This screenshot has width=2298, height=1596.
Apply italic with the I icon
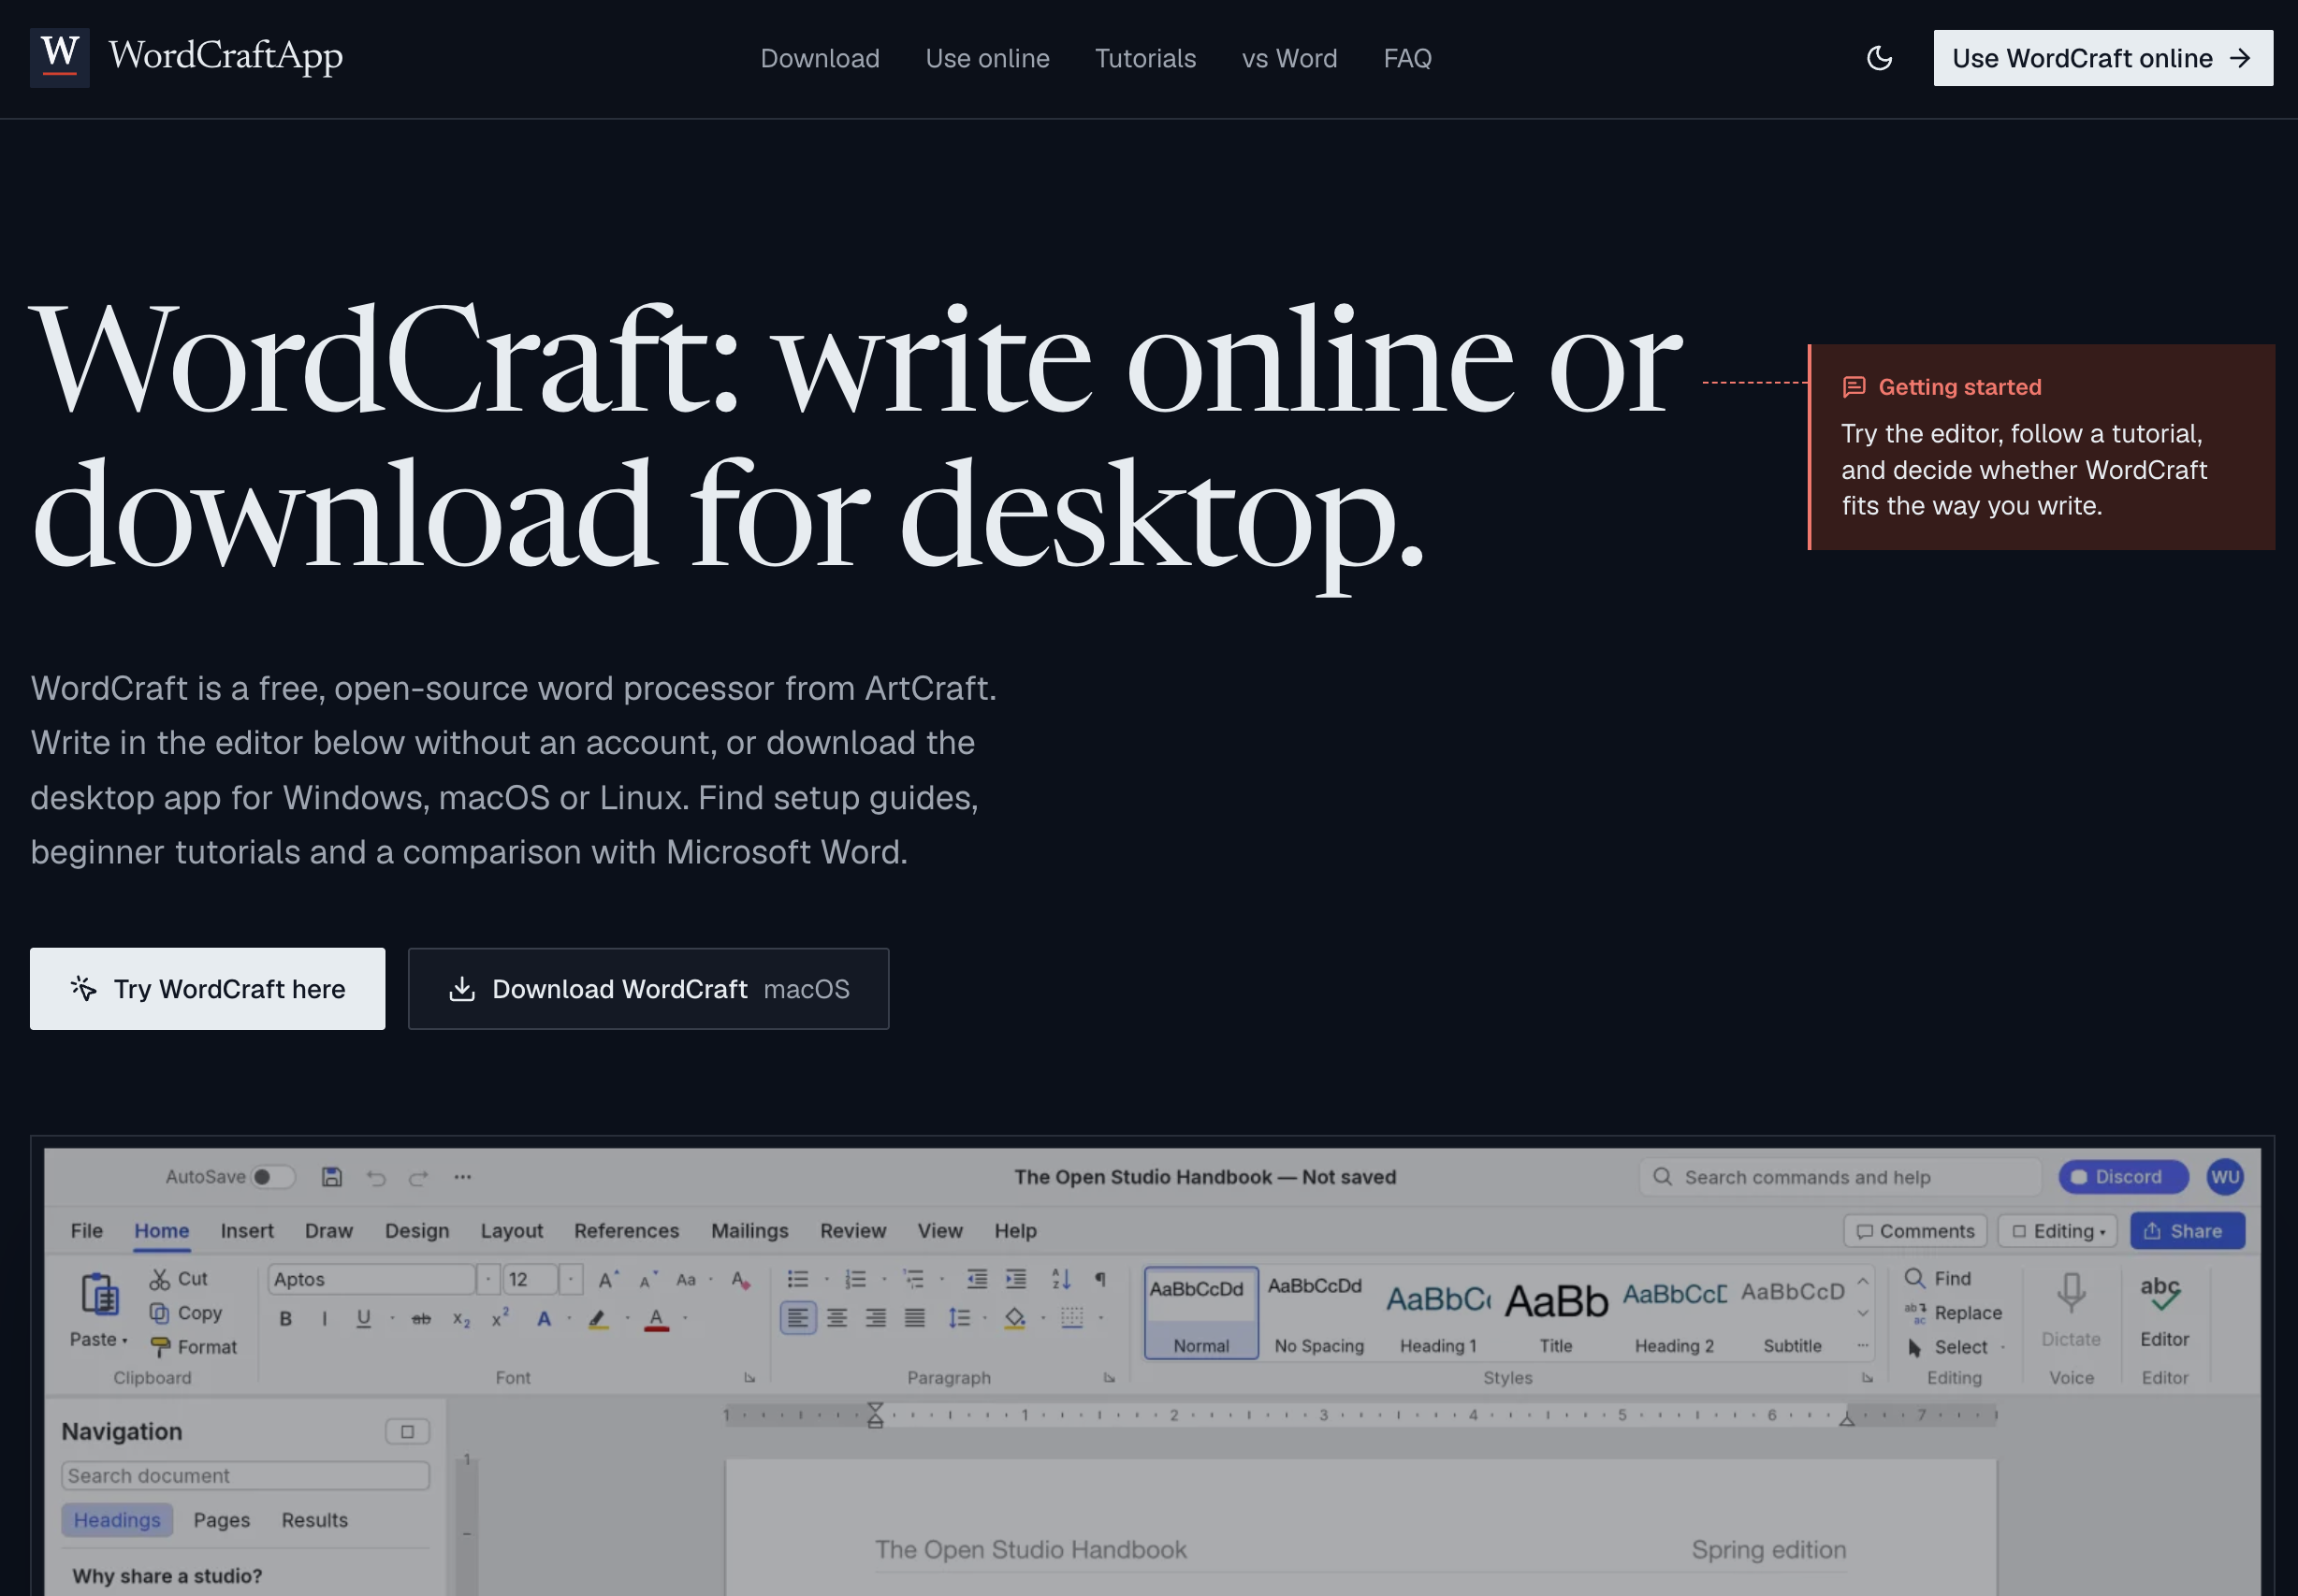click(x=324, y=1319)
